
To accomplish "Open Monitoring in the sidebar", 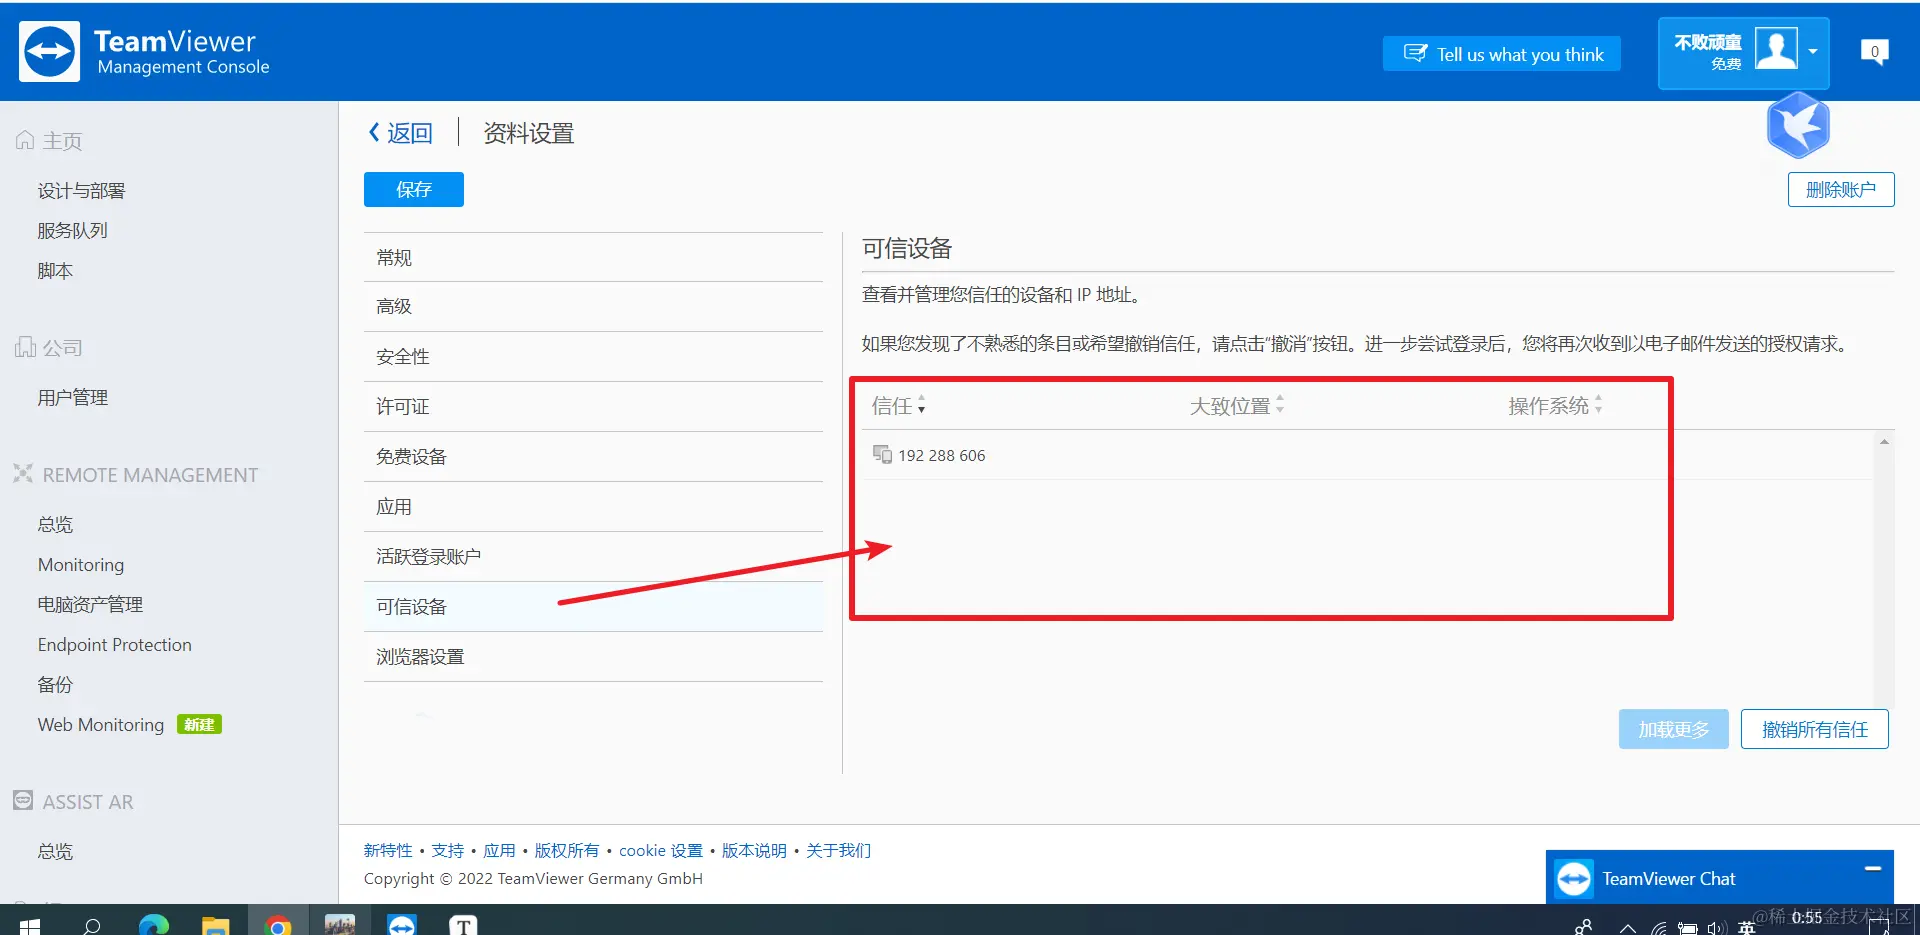I will [81, 564].
